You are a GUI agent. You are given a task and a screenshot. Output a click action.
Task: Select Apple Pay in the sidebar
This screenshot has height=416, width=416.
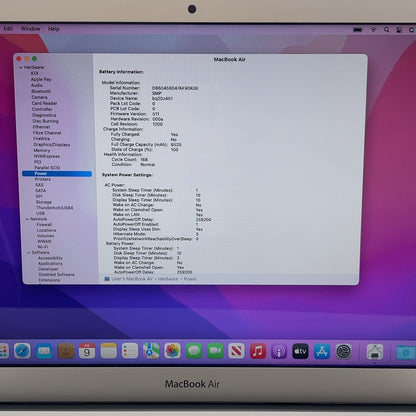[41, 79]
